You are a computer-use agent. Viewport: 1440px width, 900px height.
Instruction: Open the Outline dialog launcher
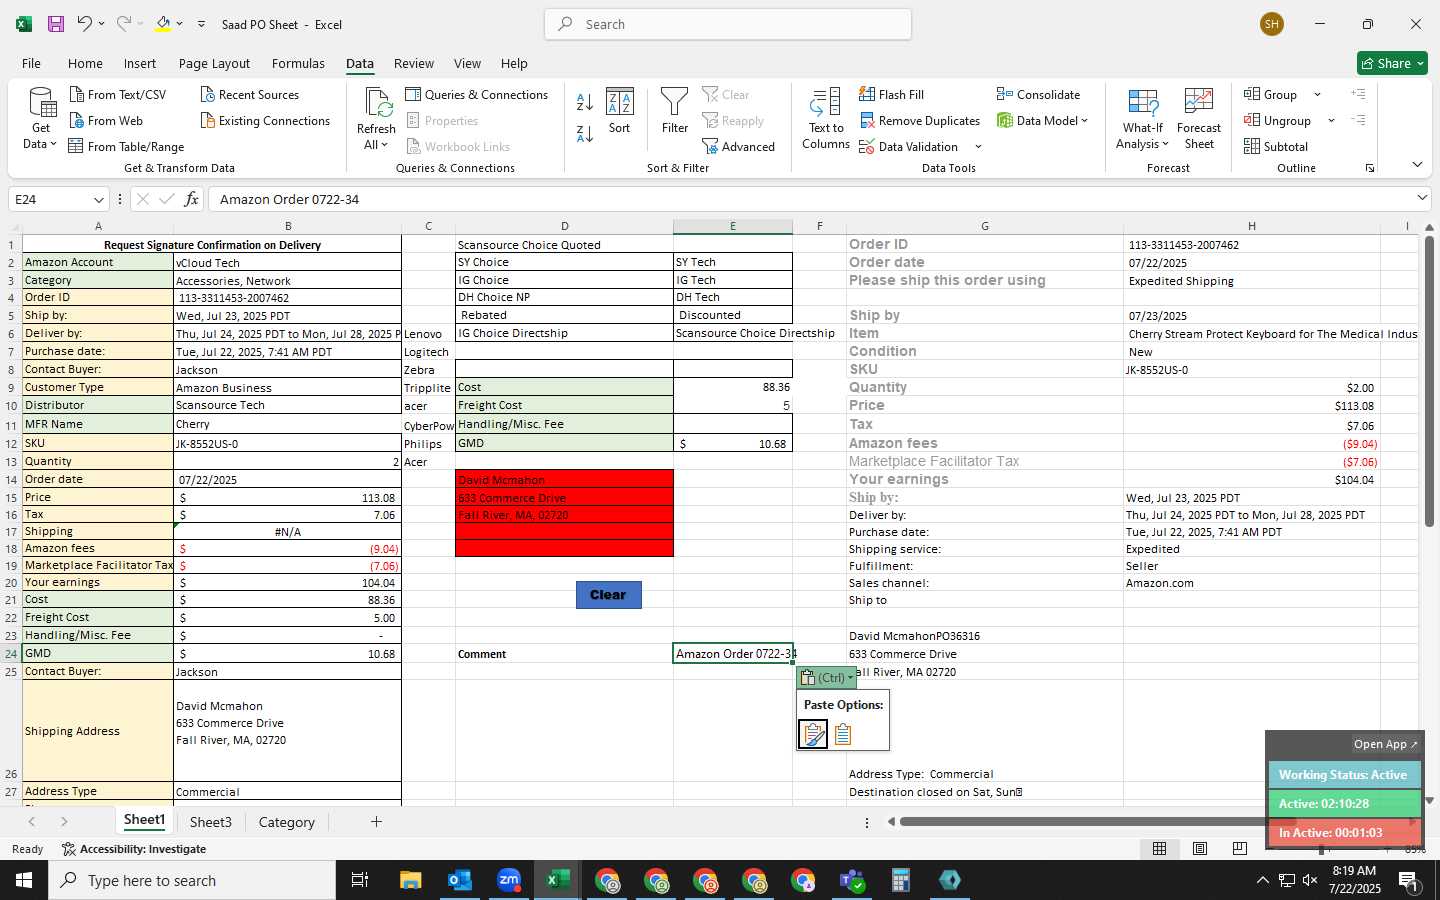click(x=1370, y=168)
